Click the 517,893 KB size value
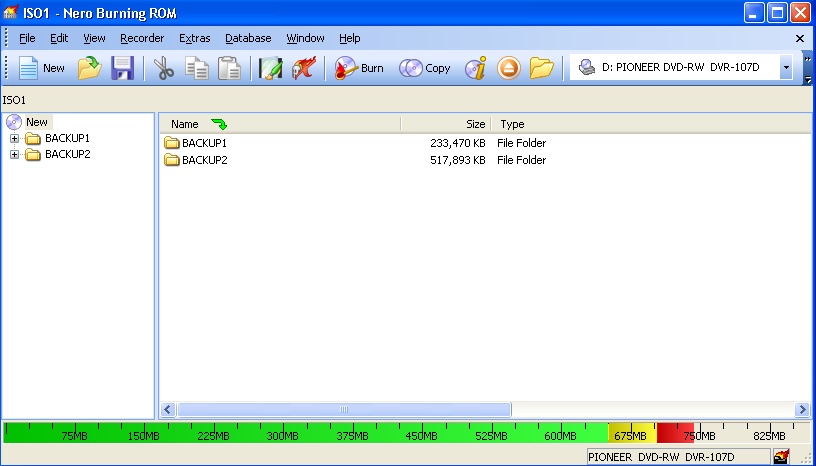The height and width of the screenshot is (466, 816). click(x=458, y=160)
